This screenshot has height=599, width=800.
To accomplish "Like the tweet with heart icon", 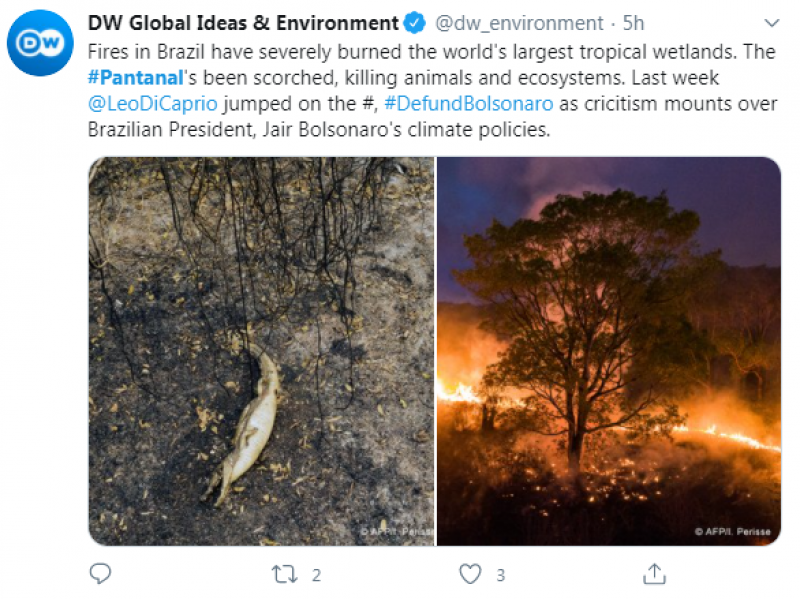I will pos(470,574).
